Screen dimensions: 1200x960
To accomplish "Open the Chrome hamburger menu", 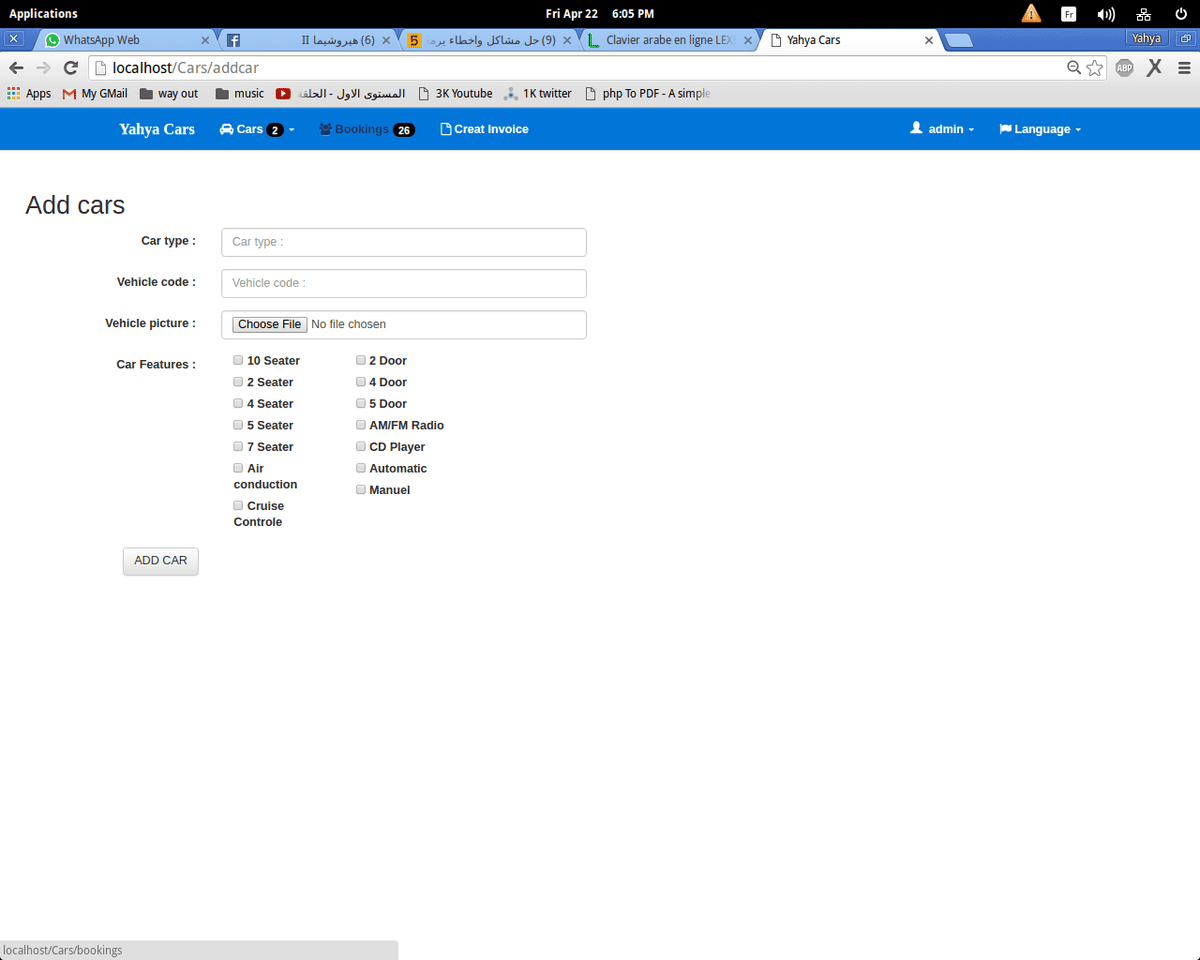I will 1184,68.
